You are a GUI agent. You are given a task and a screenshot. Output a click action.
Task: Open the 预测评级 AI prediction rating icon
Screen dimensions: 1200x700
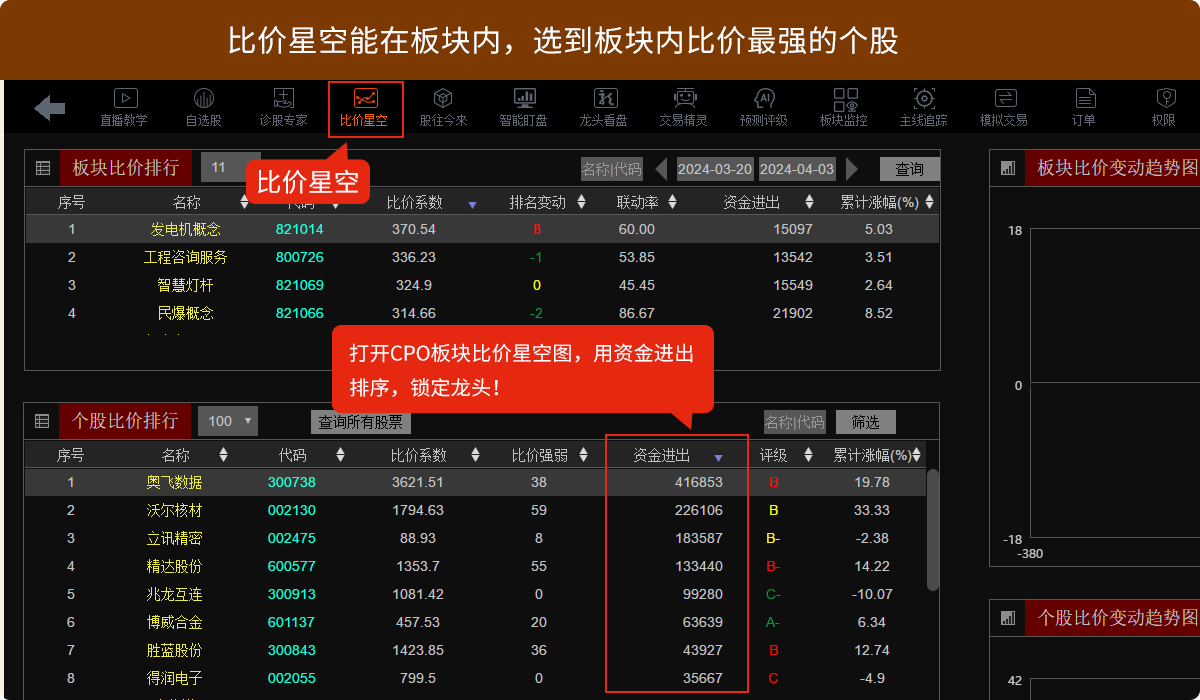tap(764, 107)
